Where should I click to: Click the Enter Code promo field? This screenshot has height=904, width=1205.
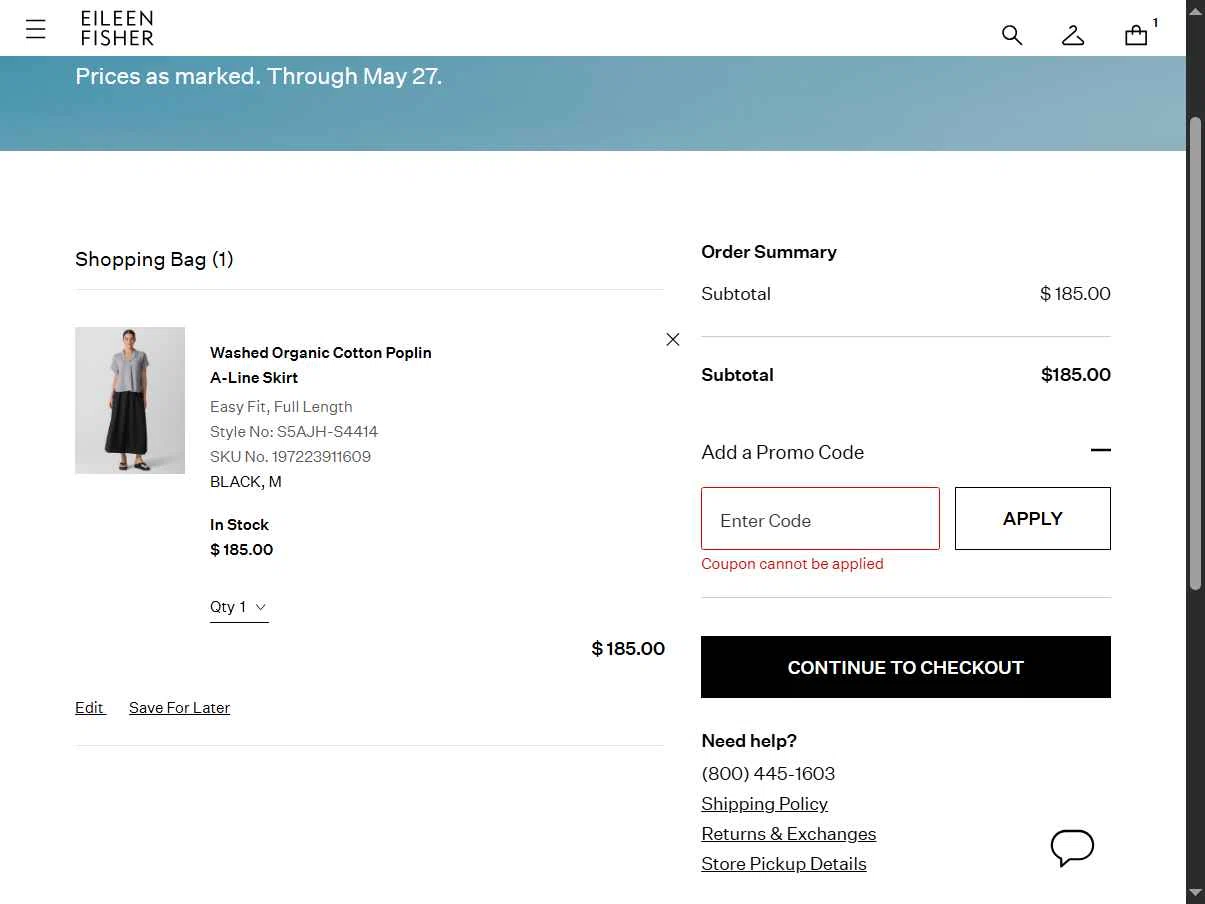click(x=820, y=518)
